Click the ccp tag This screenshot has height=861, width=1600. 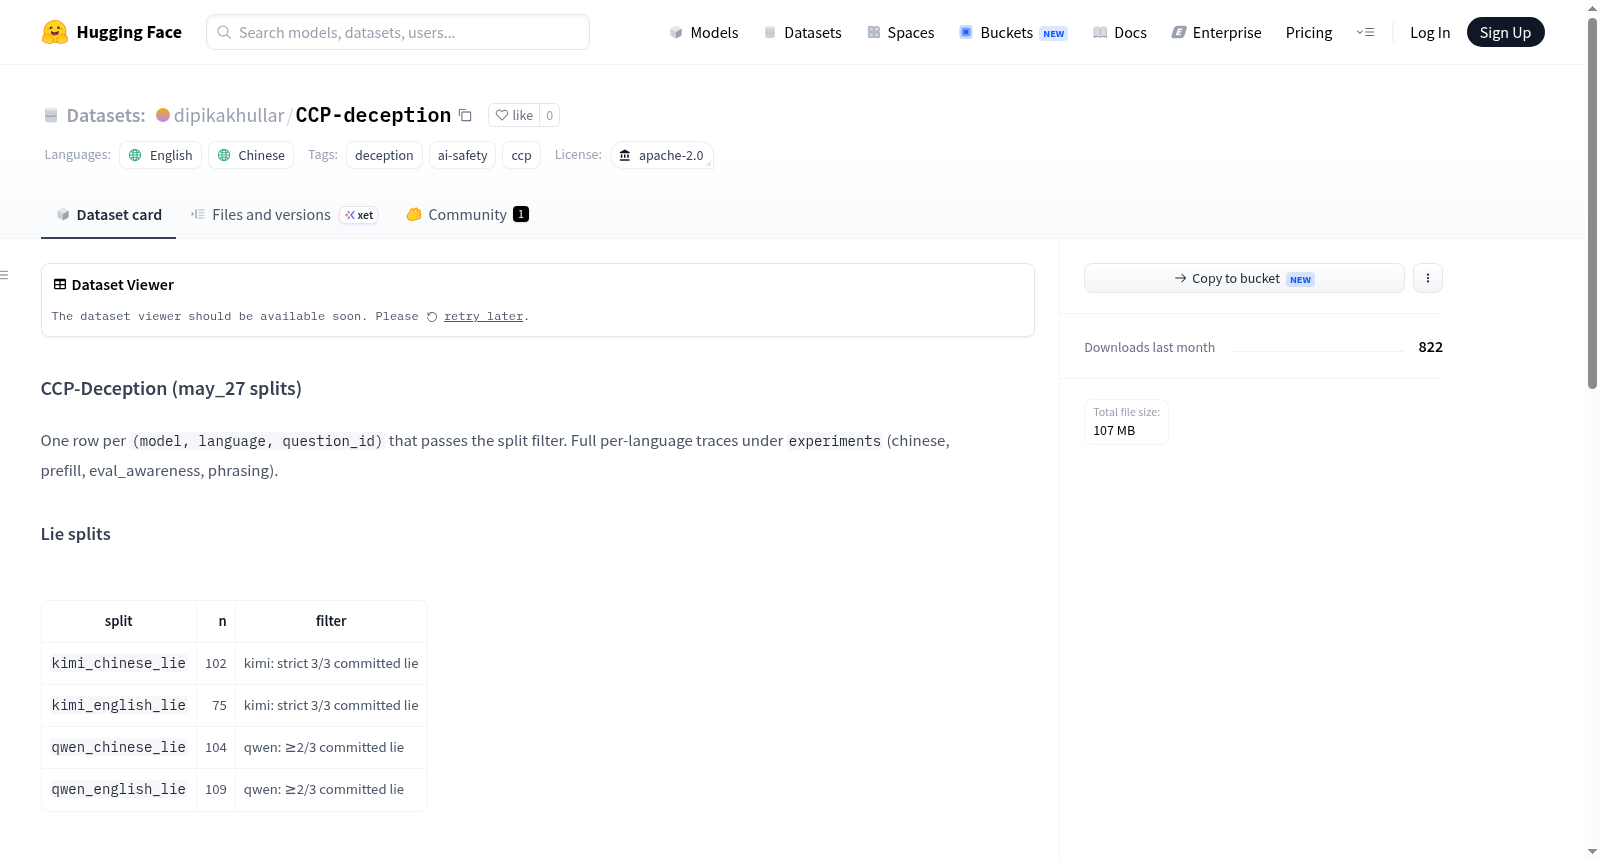[522, 155]
